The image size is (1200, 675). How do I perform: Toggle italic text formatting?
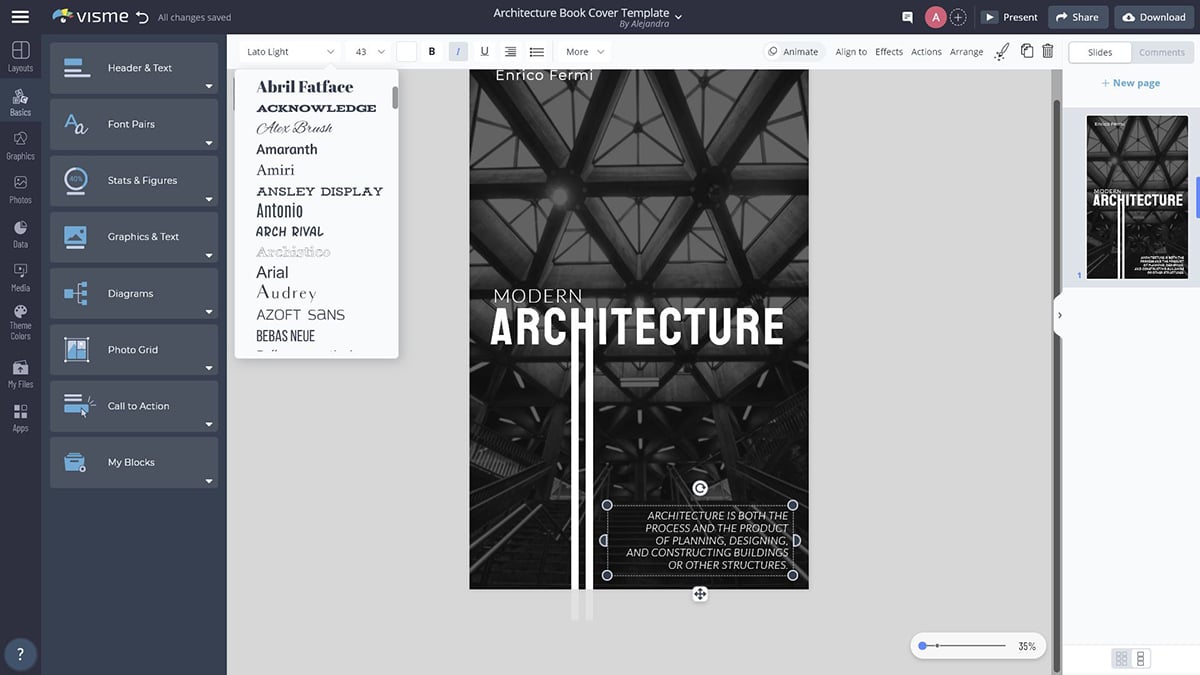(458, 52)
